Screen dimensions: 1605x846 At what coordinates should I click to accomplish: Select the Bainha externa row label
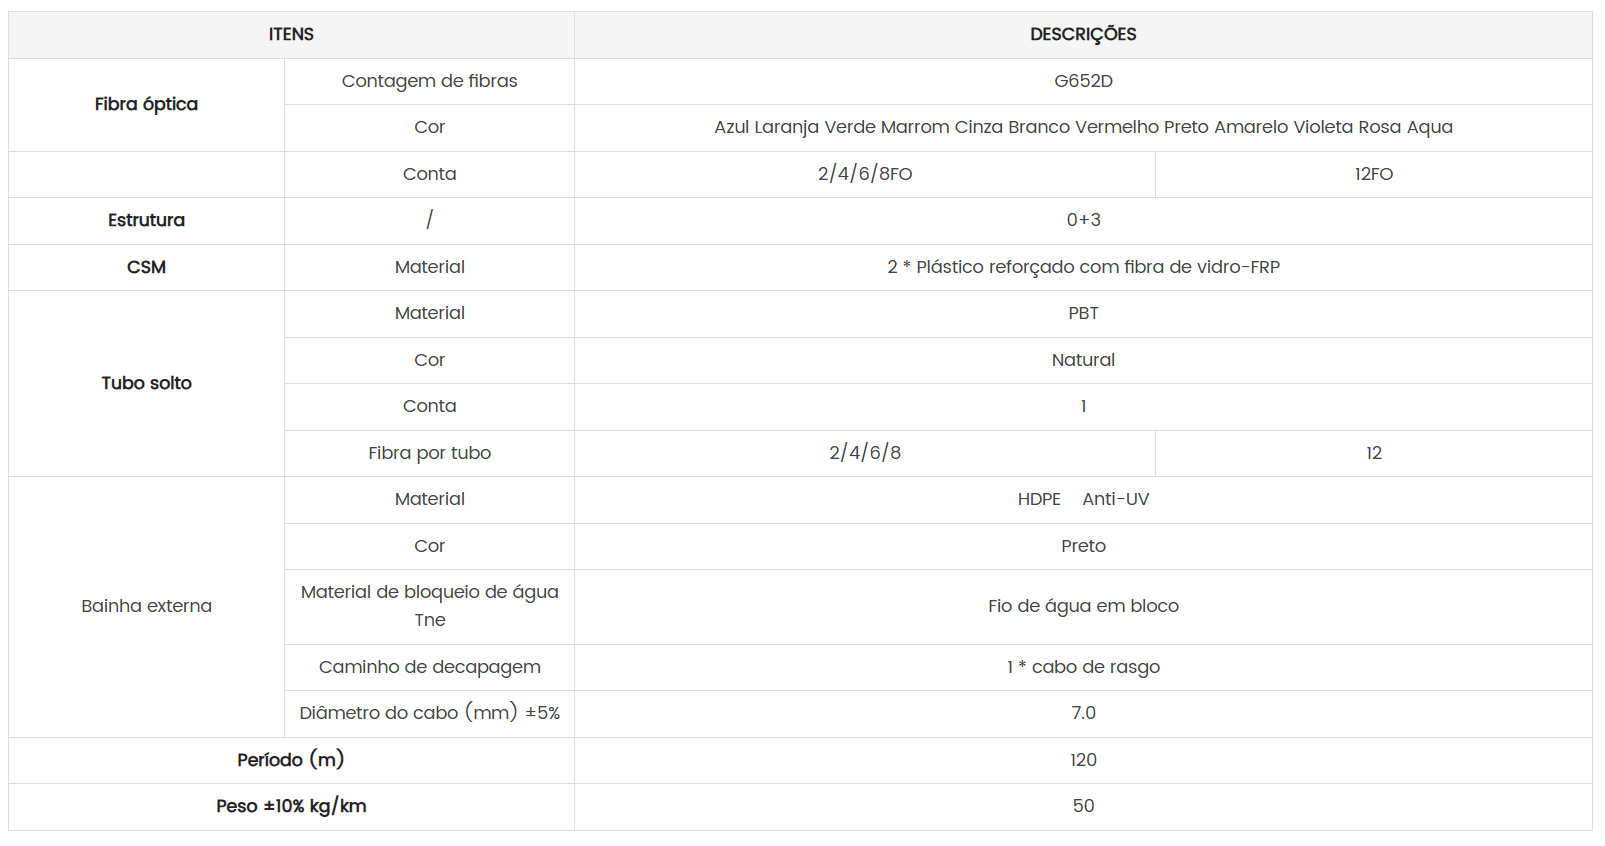pos(146,607)
